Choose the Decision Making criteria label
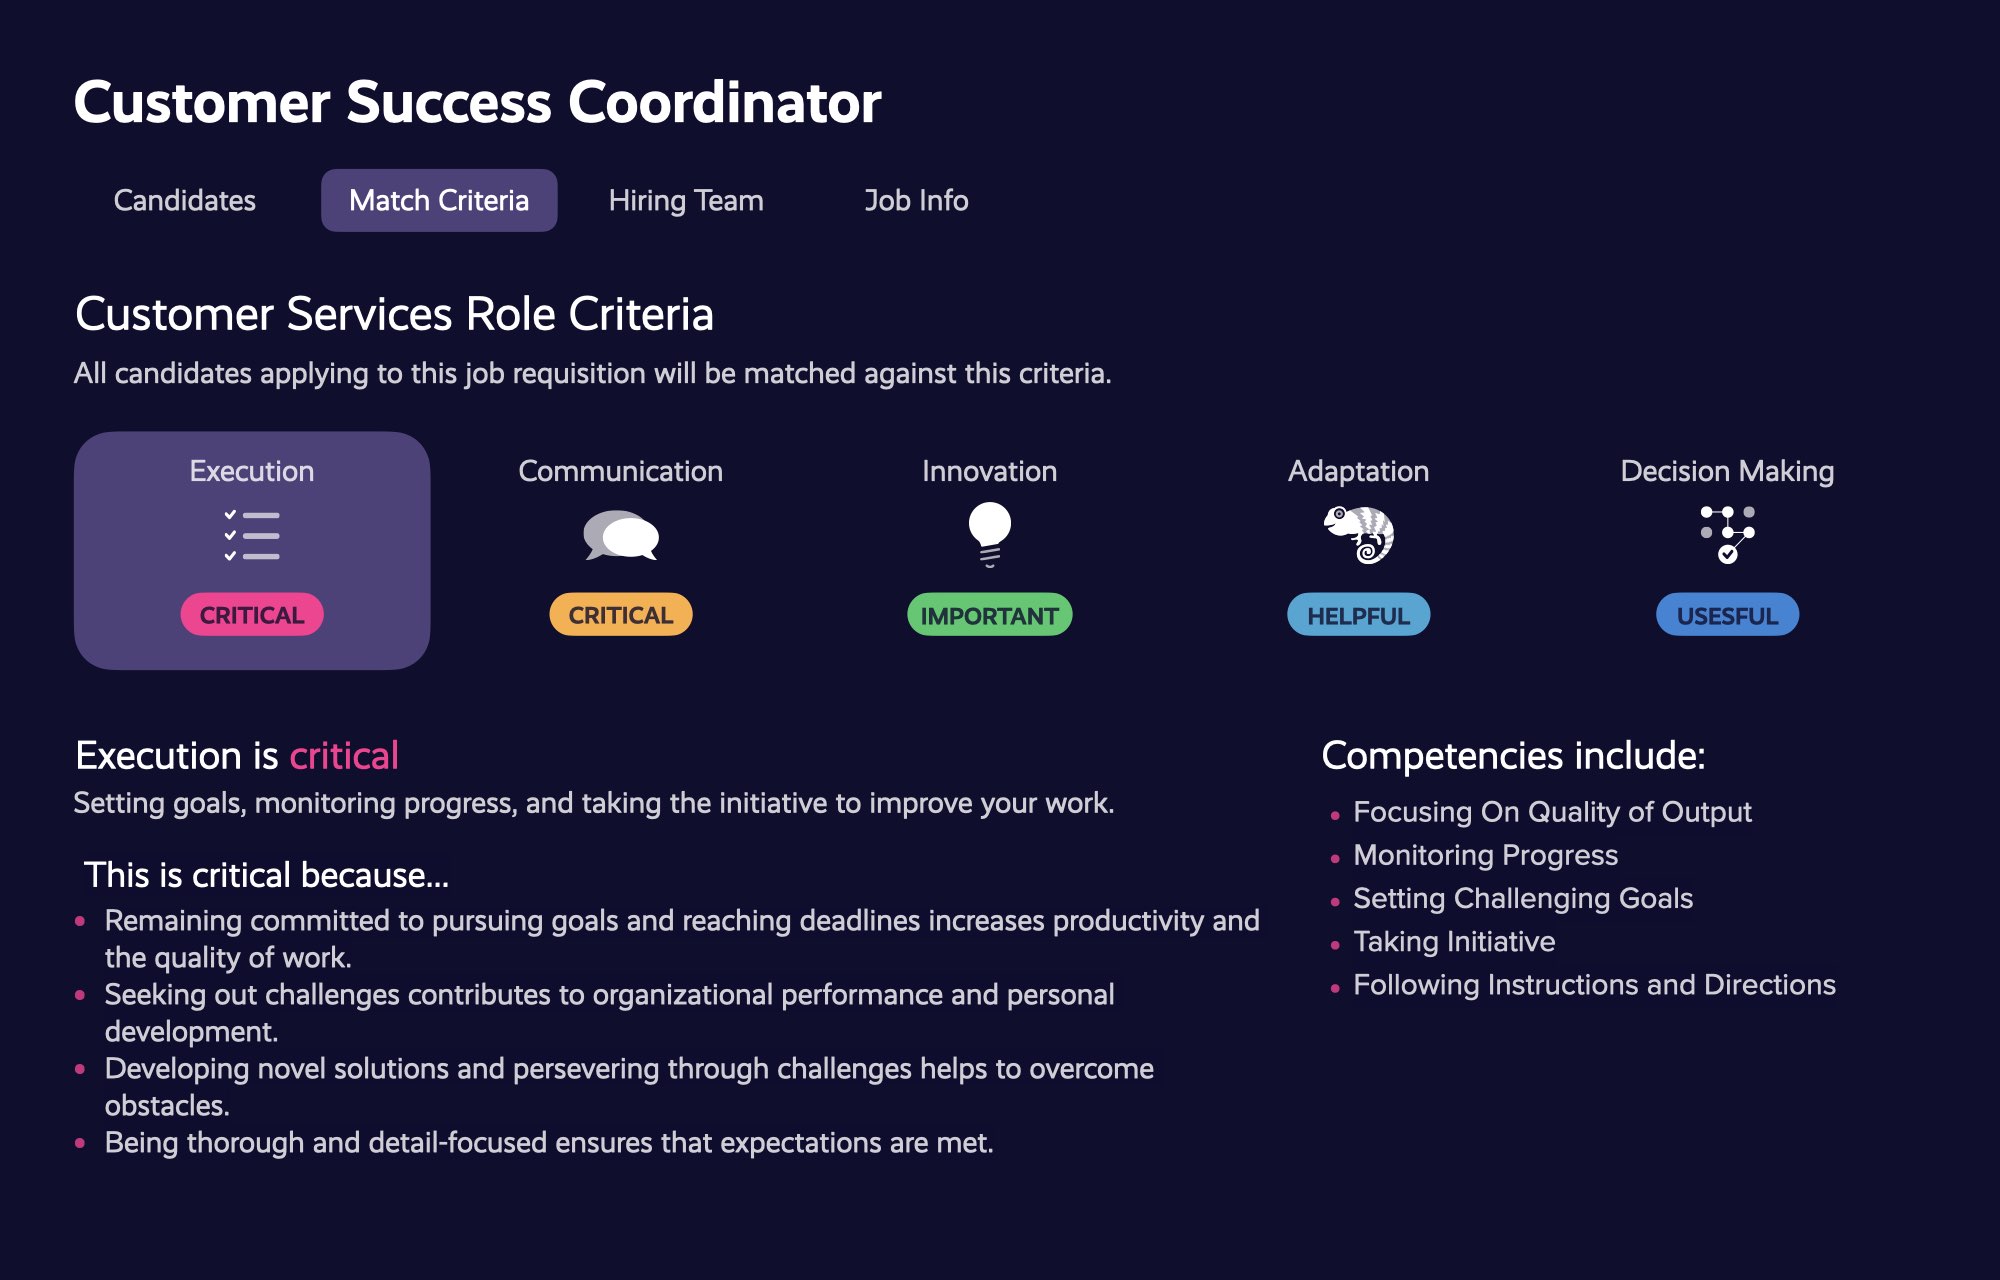 click(1727, 471)
